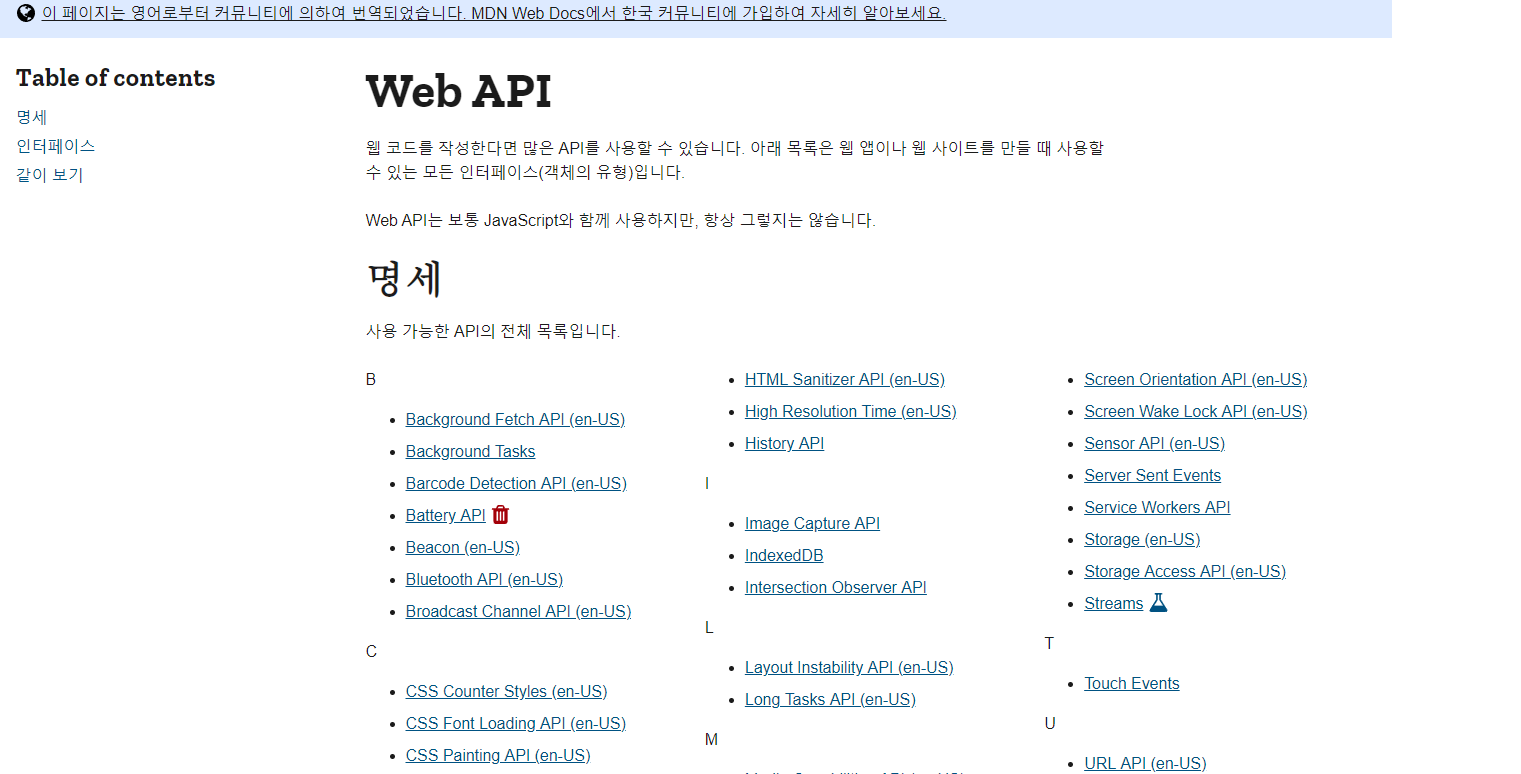Image resolution: width=1521 pixels, height=774 pixels.
Task: Open Image Capture API link
Action: [x=812, y=523]
